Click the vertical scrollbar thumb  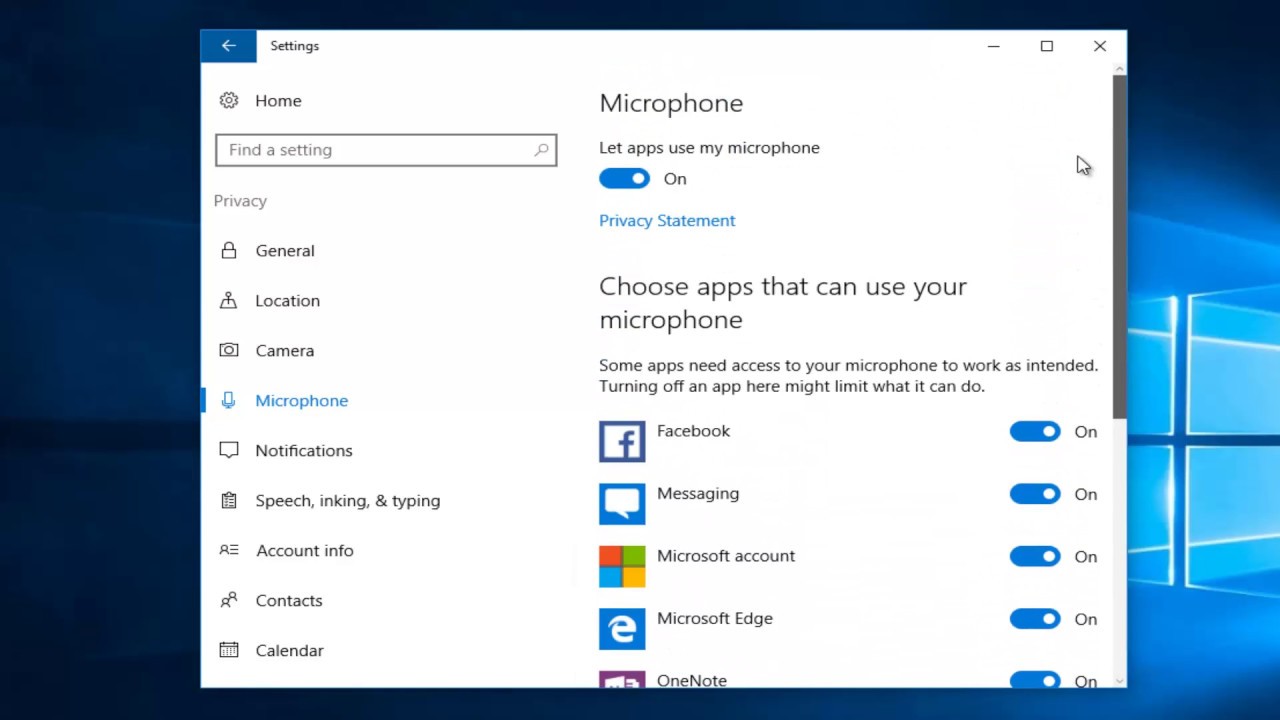tap(1119, 246)
